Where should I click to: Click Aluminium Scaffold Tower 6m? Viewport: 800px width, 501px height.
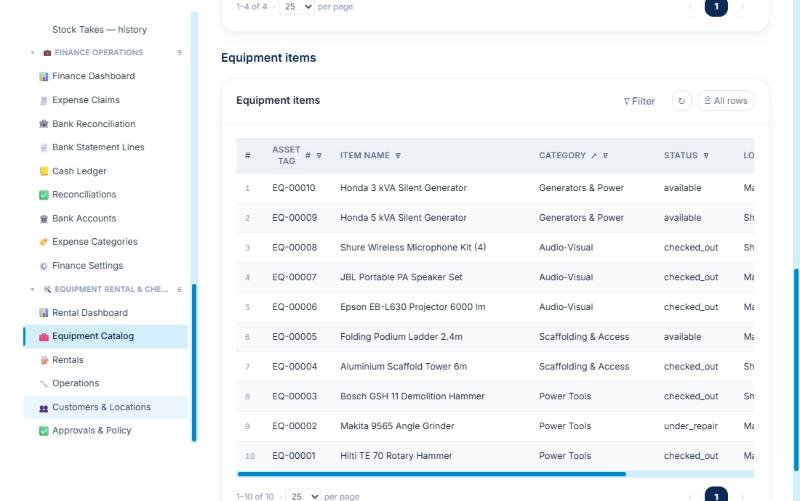[403, 366]
